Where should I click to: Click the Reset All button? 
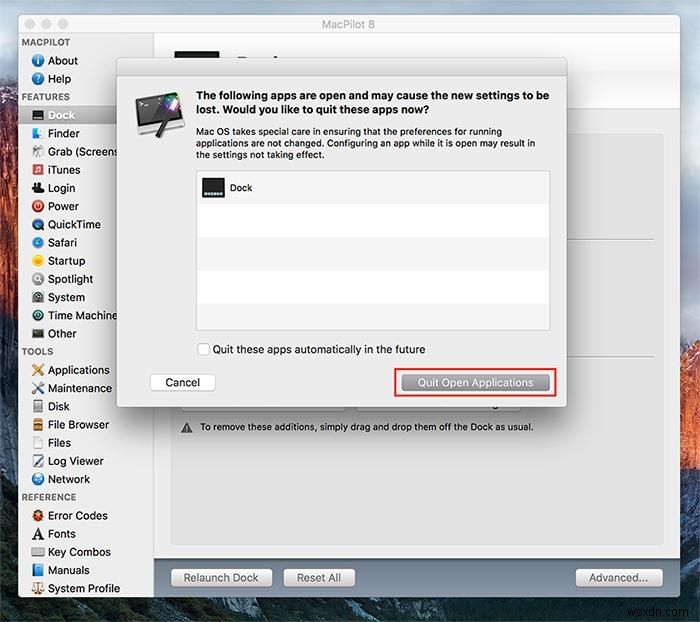coord(319,577)
